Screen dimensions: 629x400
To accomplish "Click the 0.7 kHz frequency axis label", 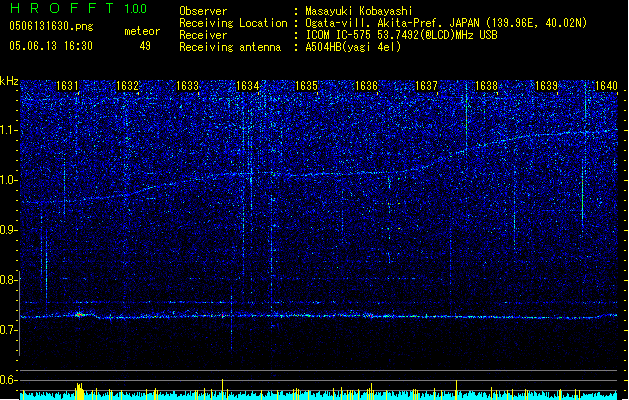I will [x=9, y=330].
